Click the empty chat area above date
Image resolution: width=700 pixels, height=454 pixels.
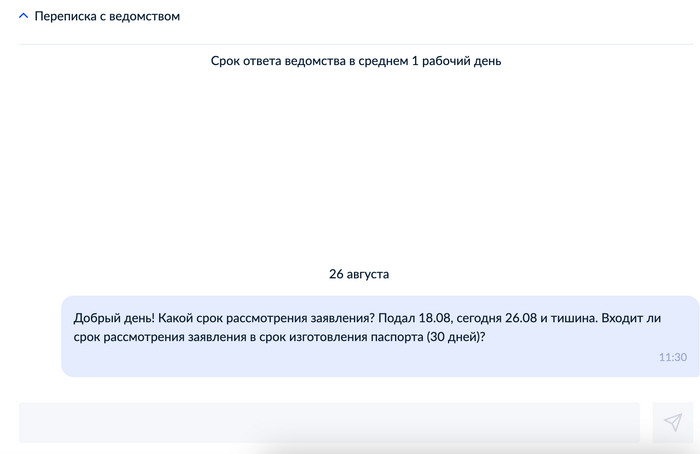click(356, 170)
